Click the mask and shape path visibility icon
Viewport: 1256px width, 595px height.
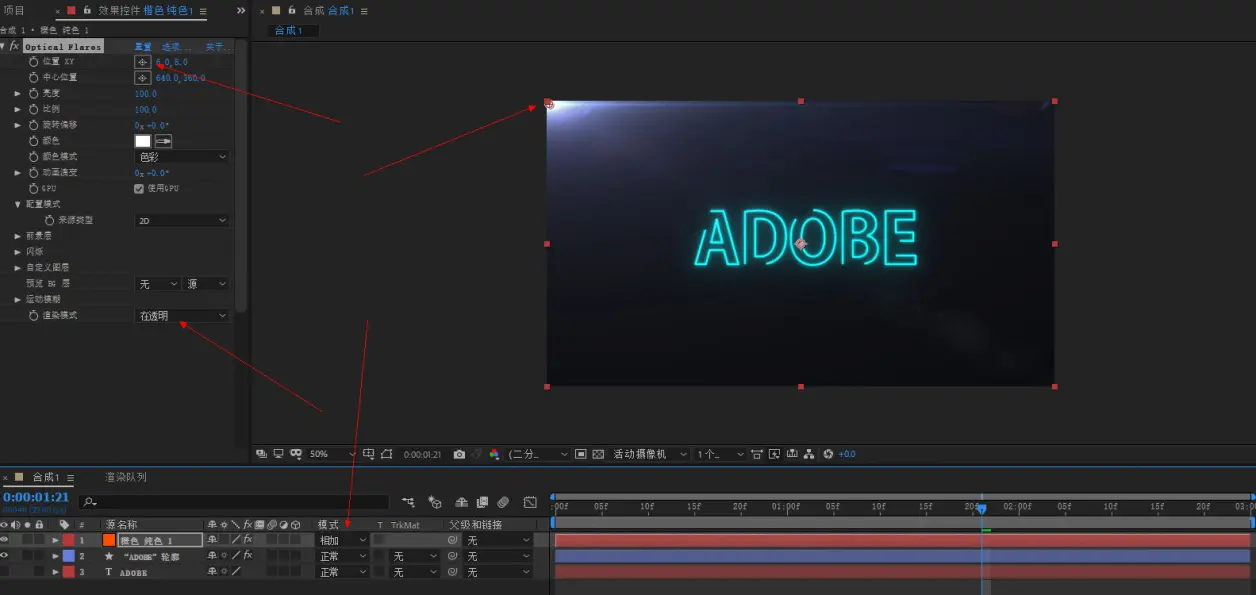click(387, 454)
